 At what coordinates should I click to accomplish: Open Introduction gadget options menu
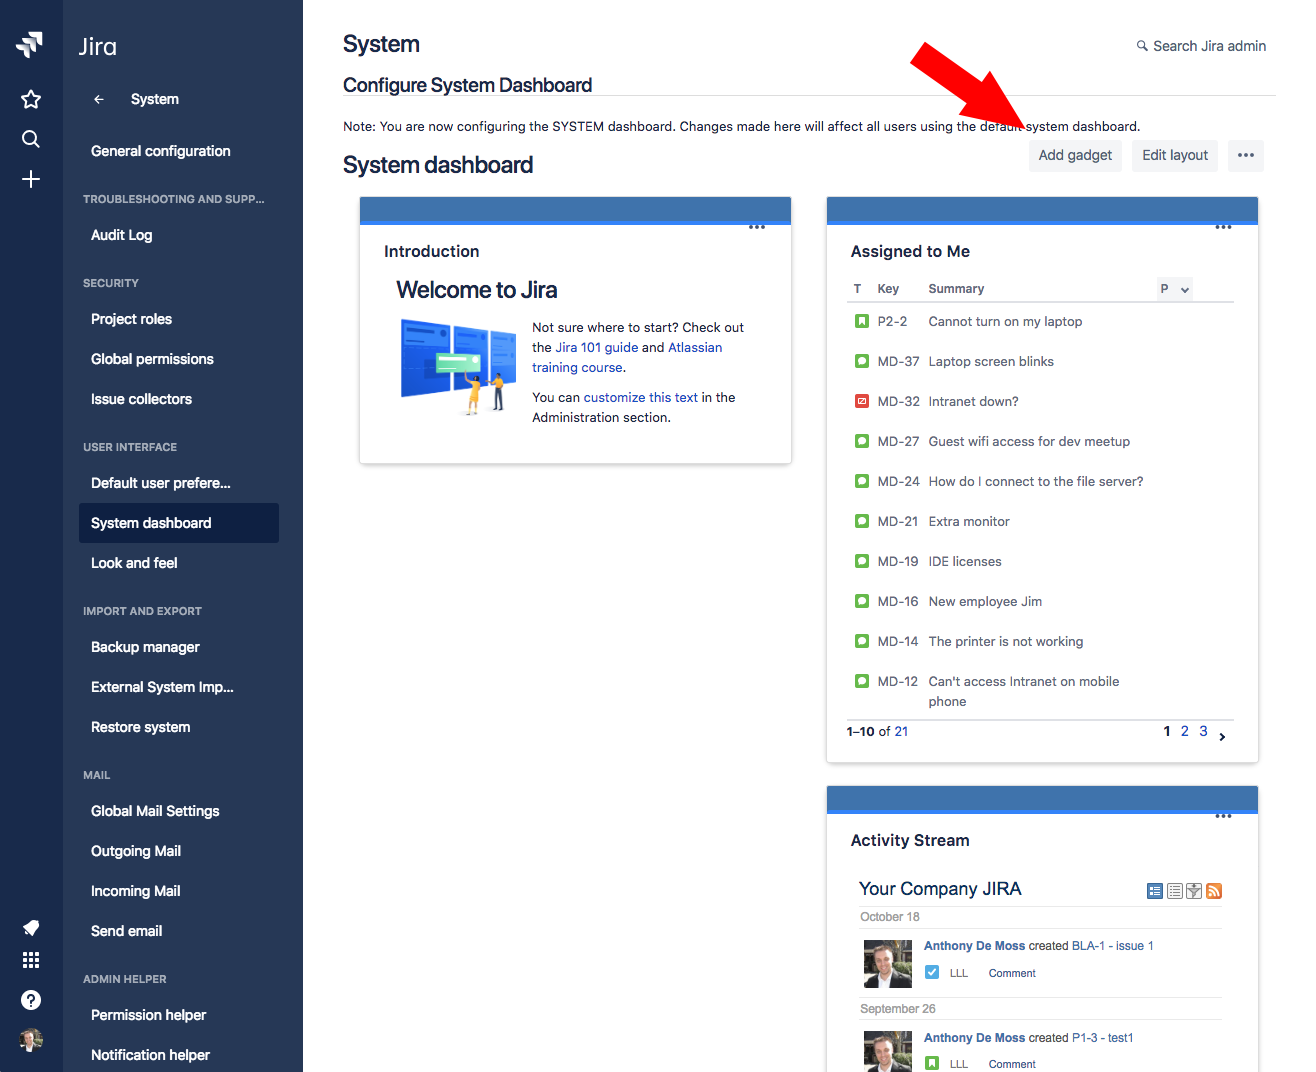[757, 227]
